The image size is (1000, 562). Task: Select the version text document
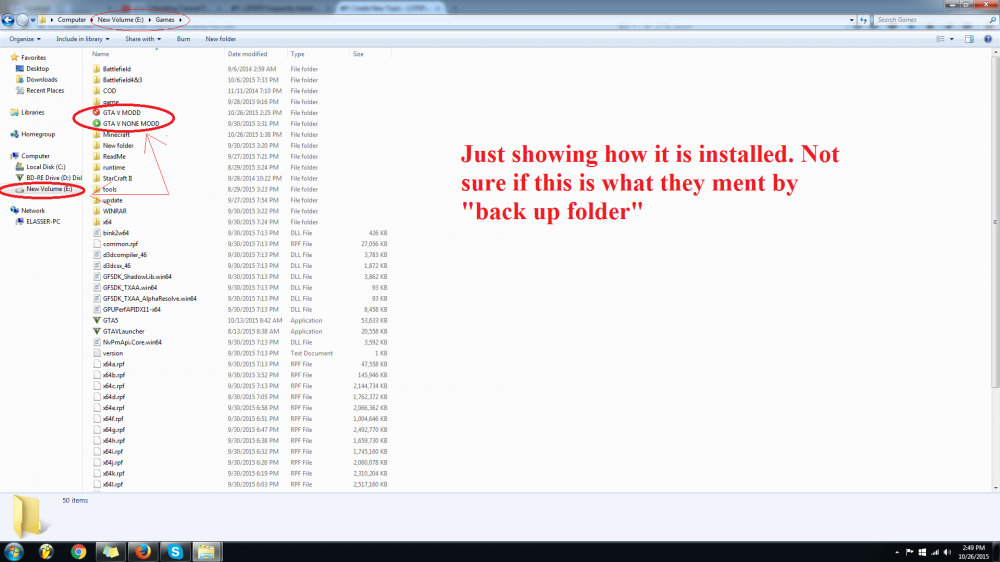pyautogui.click(x=113, y=353)
